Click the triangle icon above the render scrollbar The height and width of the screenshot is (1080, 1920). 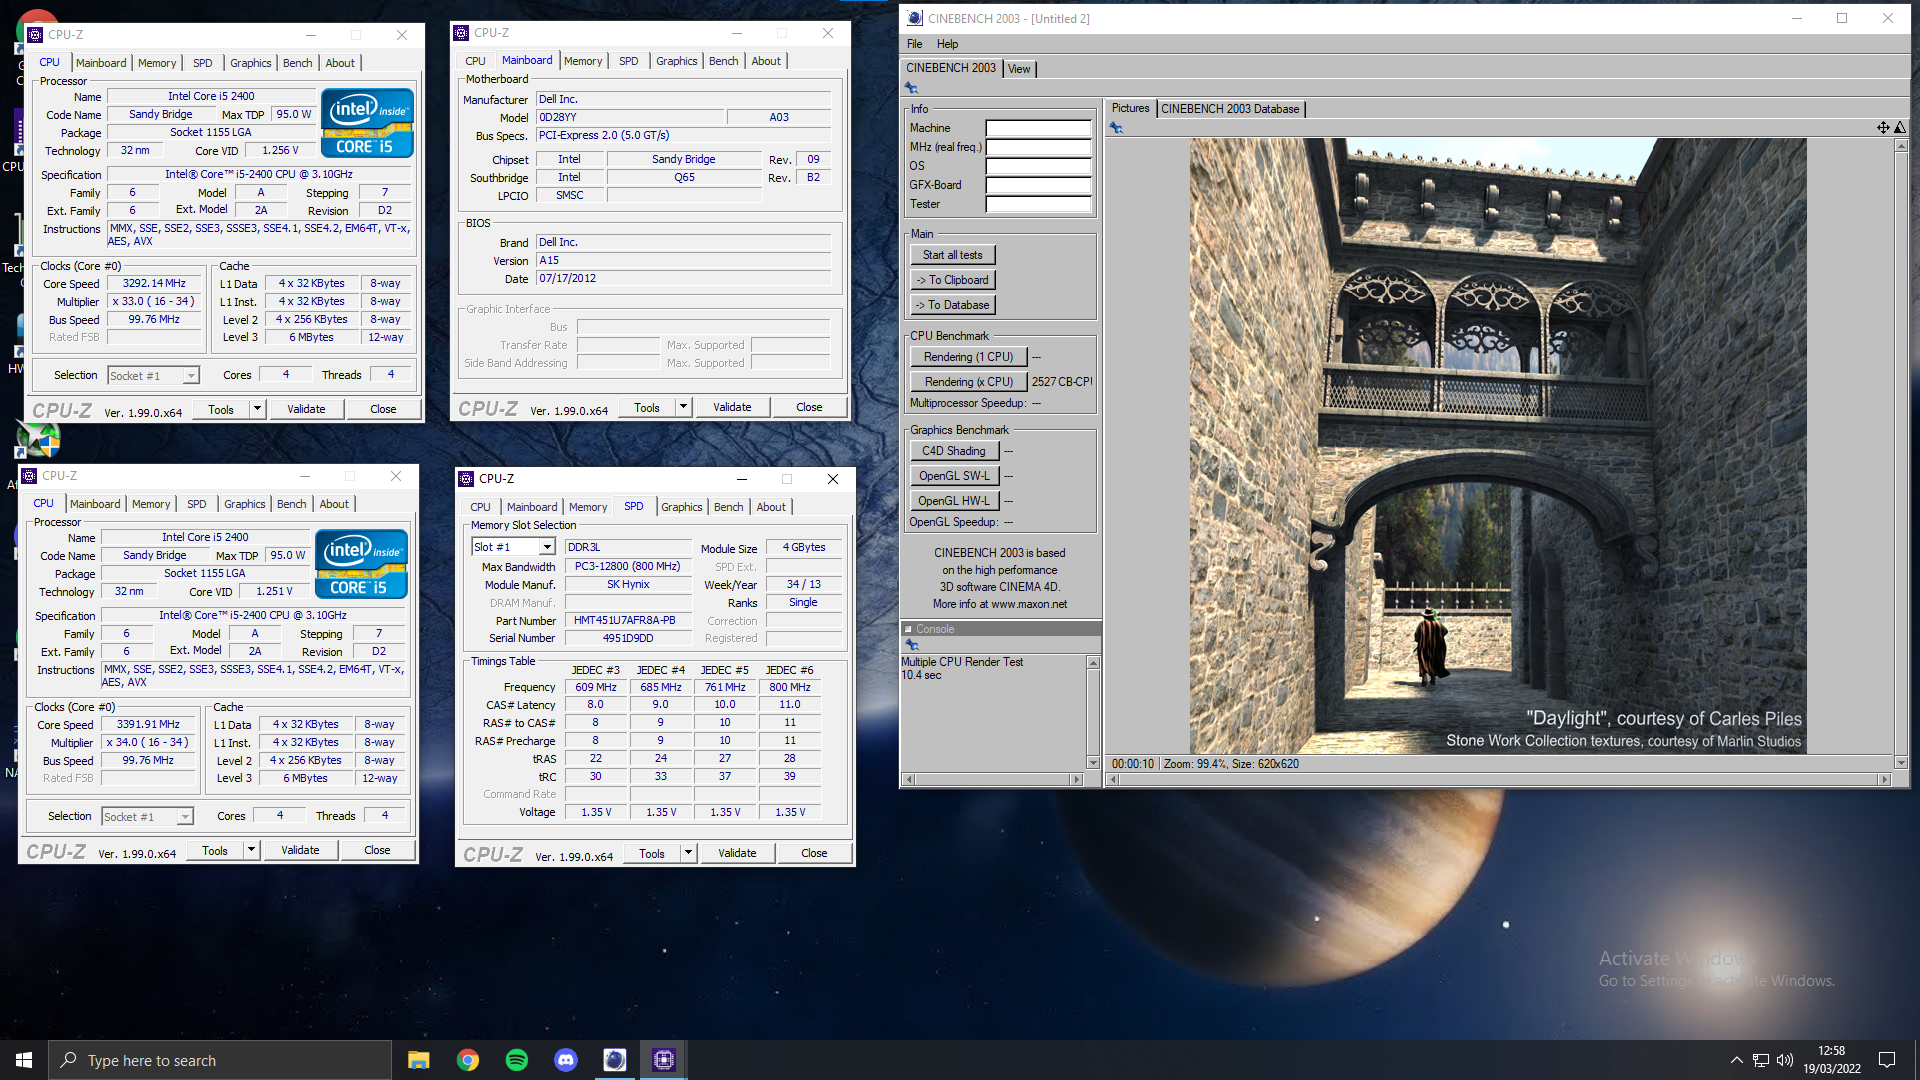tap(1900, 127)
